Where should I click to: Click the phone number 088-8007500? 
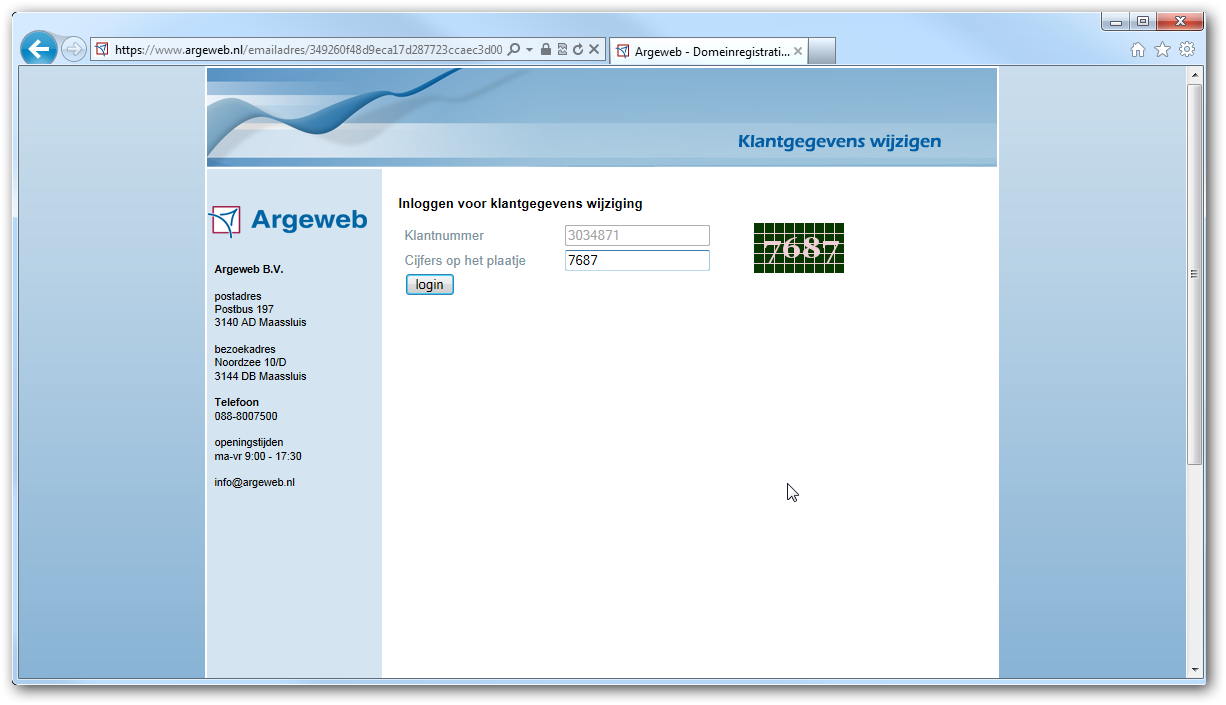coord(246,416)
